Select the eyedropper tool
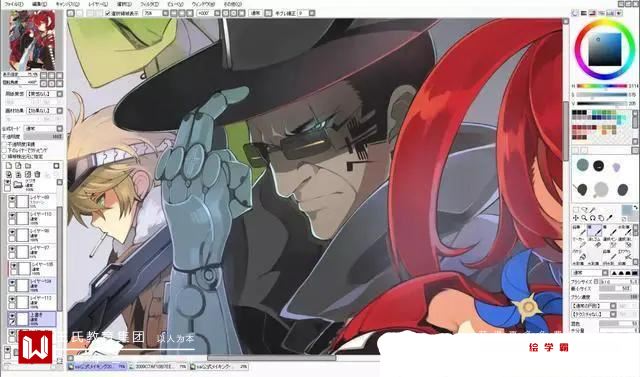This screenshot has width=640, height=377. (x=610, y=218)
